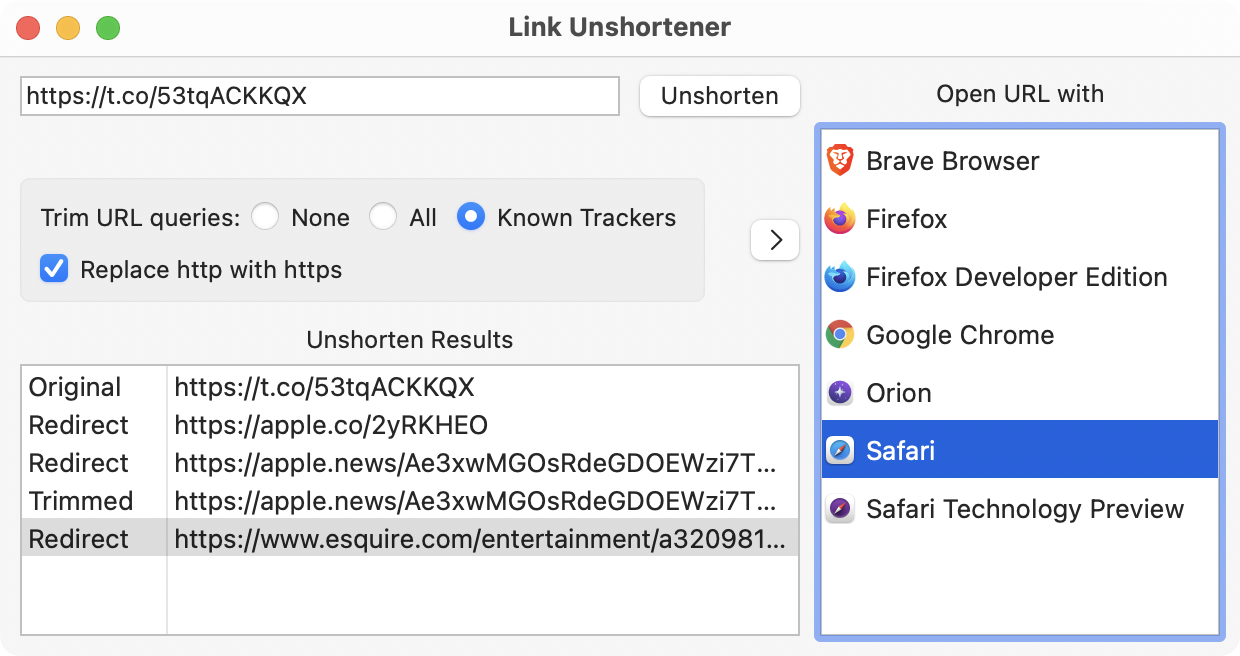Select the All trim option
The image size is (1240, 656).
(383, 217)
